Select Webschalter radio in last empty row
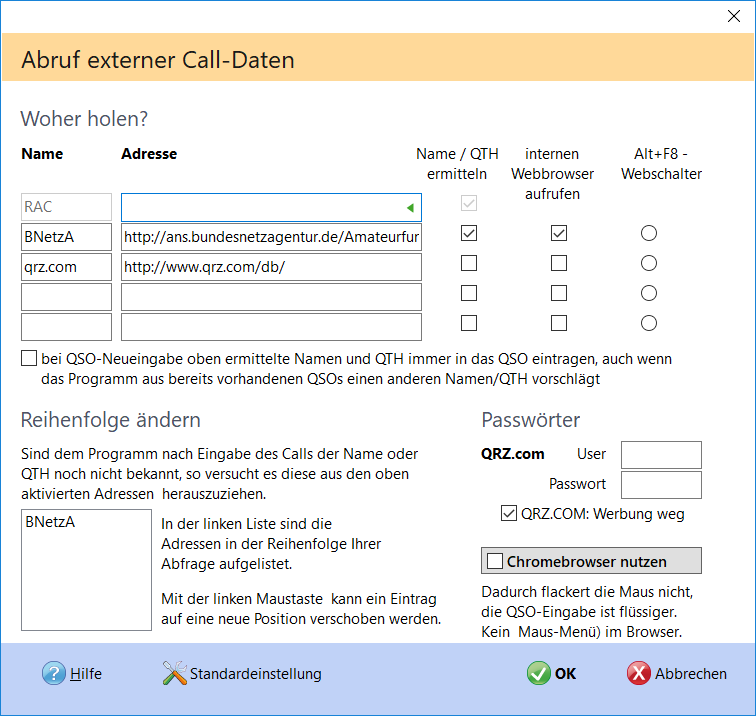756x716 pixels. tap(648, 323)
